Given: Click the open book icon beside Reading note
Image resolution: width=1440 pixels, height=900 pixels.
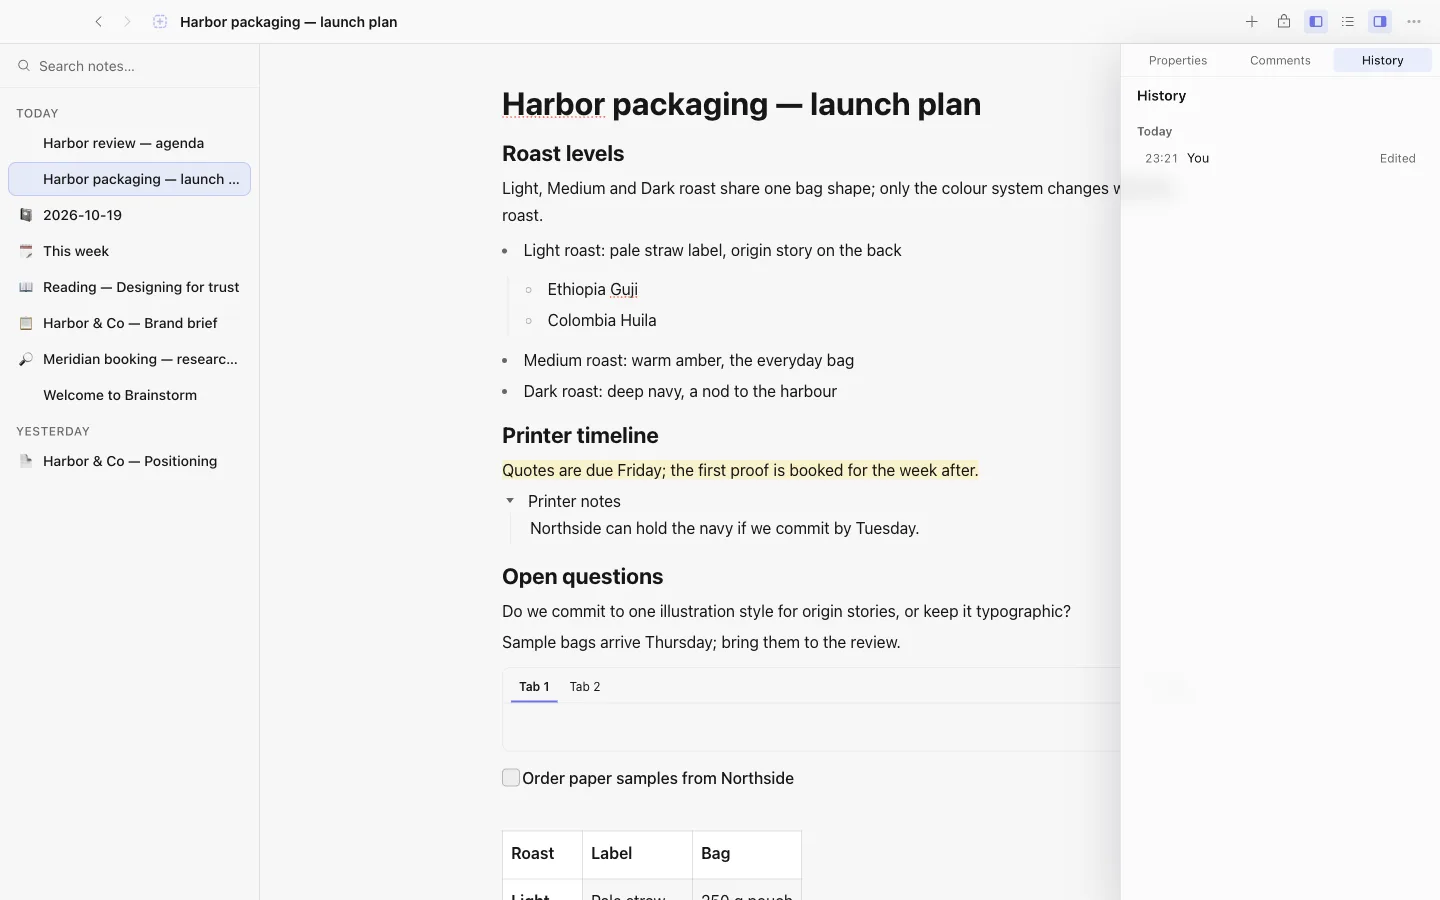Looking at the screenshot, I should [x=26, y=287].
